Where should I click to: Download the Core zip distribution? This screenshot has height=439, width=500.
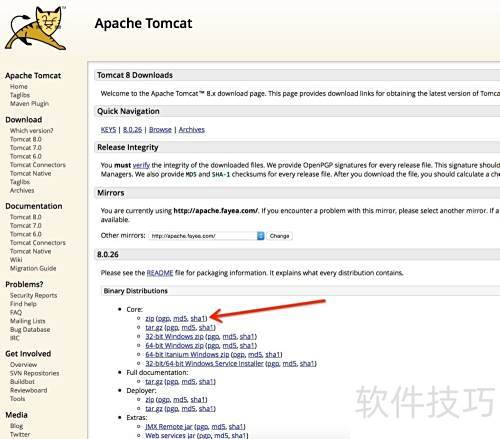(x=150, y=319)
